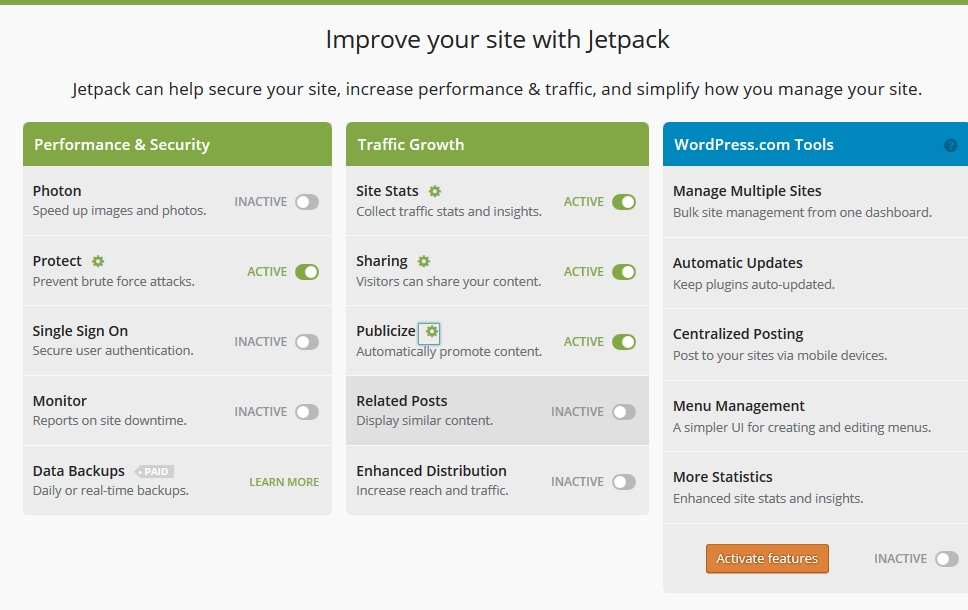Click the Automatic Updates entry
968x610 pixels.
(x=815, y=273)
